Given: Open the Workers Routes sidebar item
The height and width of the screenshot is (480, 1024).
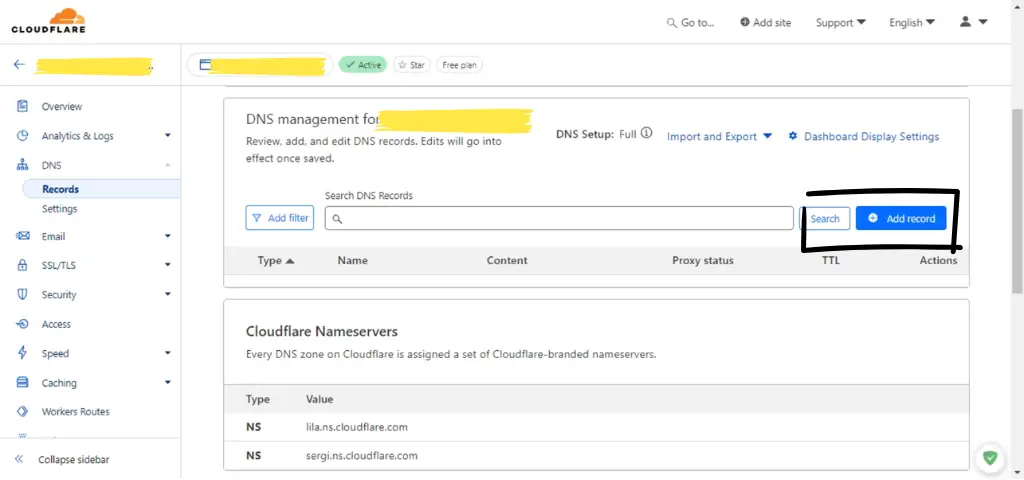Looking at the screenshot, I should [75, 412].
